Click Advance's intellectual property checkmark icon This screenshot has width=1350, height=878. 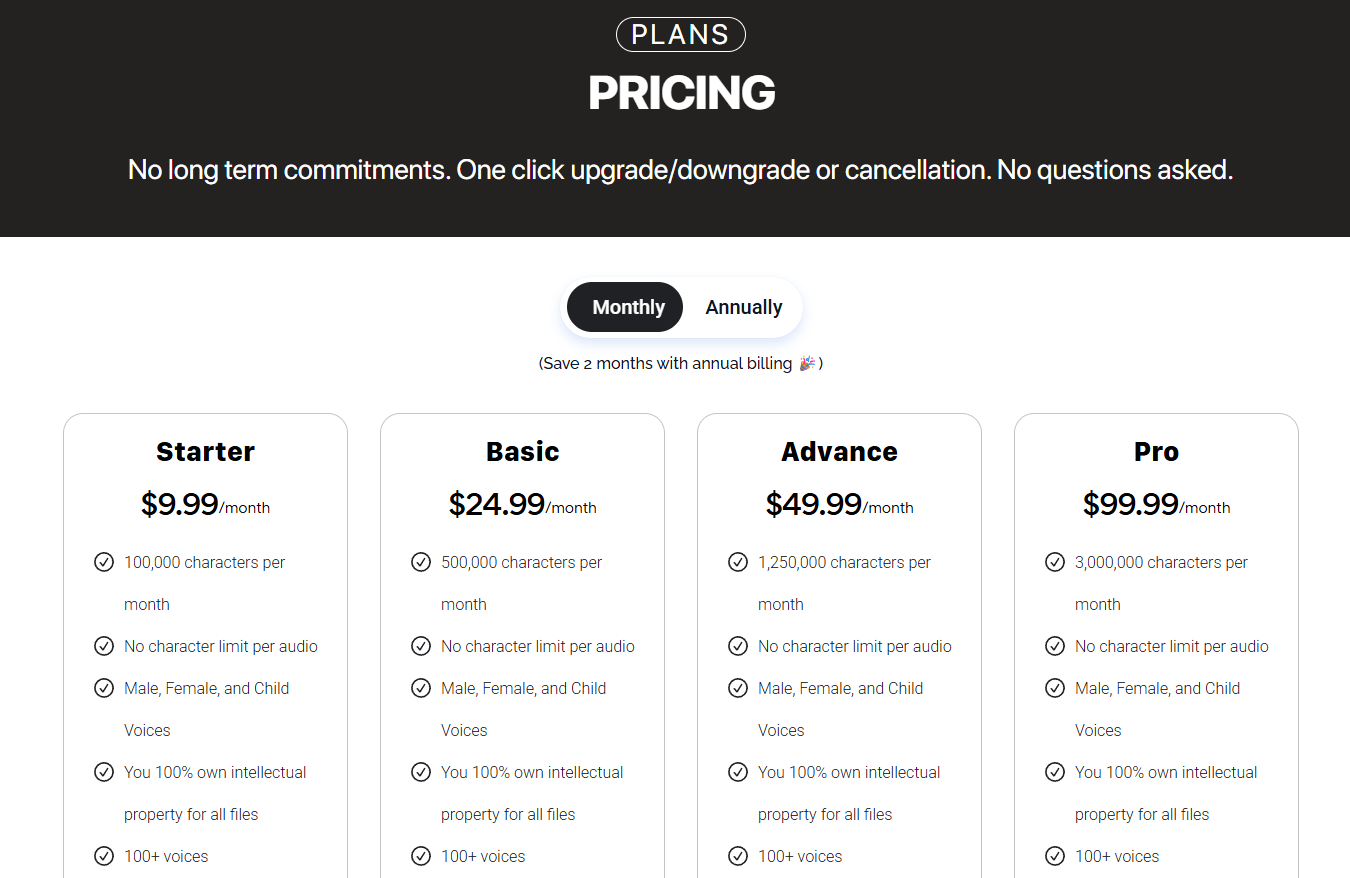tap(738, 772)
